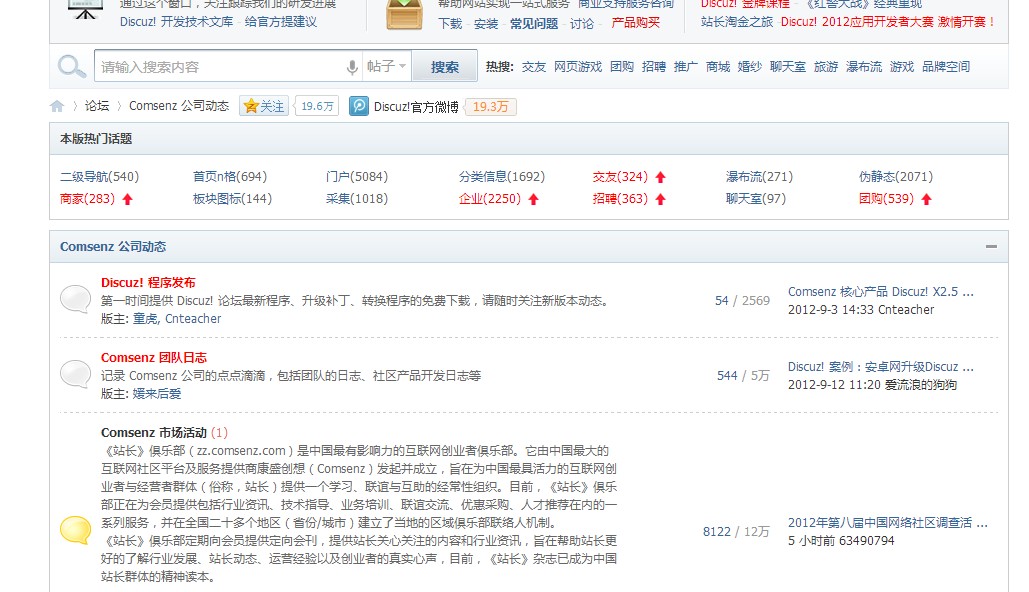The height and width of the screenshot is (592, 1029).
Task: Click the red arrow beside 团购(539)
Action: (x=927, y=200)
